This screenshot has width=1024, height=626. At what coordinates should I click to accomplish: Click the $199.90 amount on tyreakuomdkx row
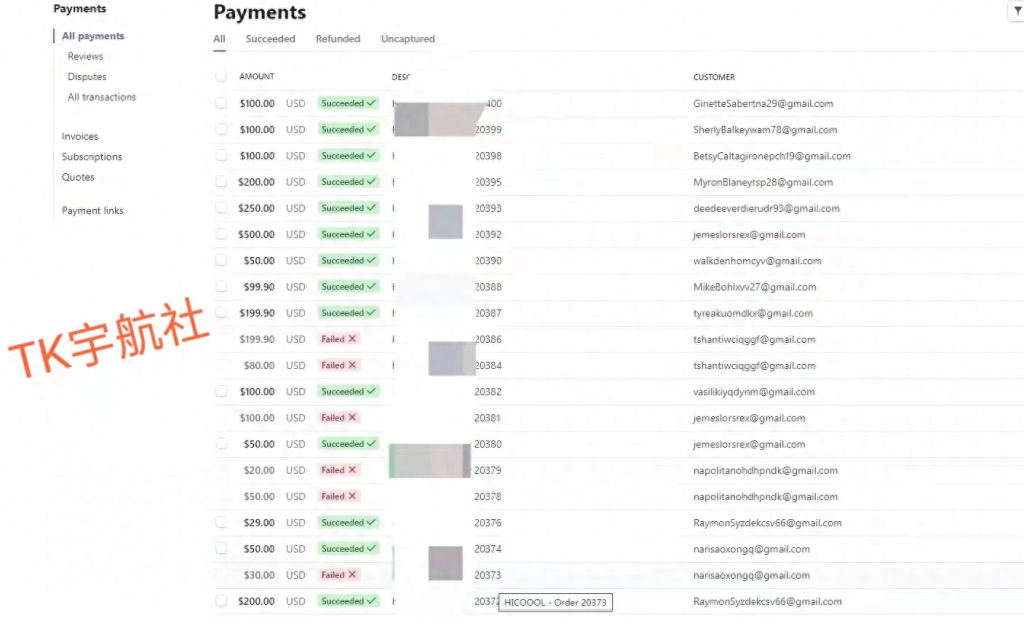(257, 313)
